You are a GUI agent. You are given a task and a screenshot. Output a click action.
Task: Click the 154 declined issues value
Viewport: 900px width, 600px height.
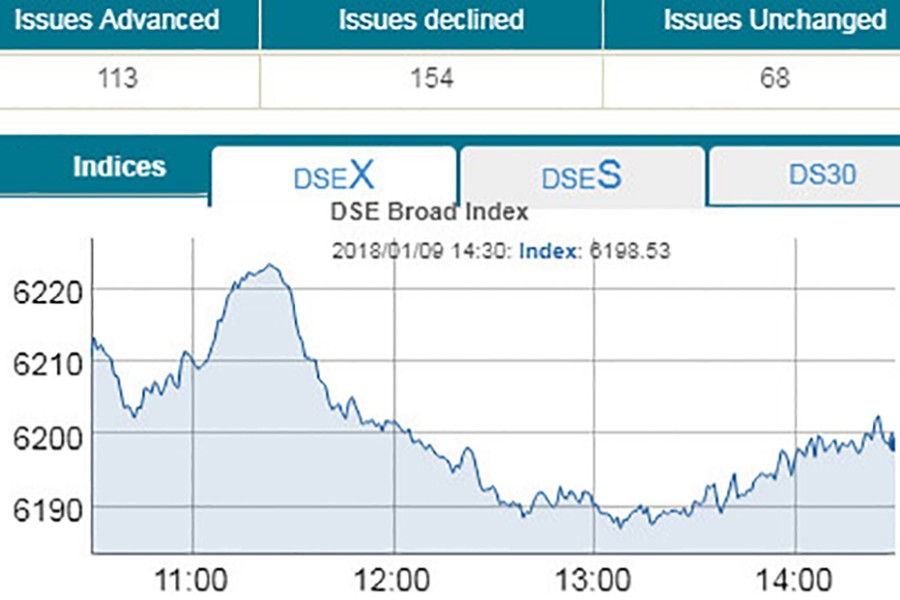[430, 78]
